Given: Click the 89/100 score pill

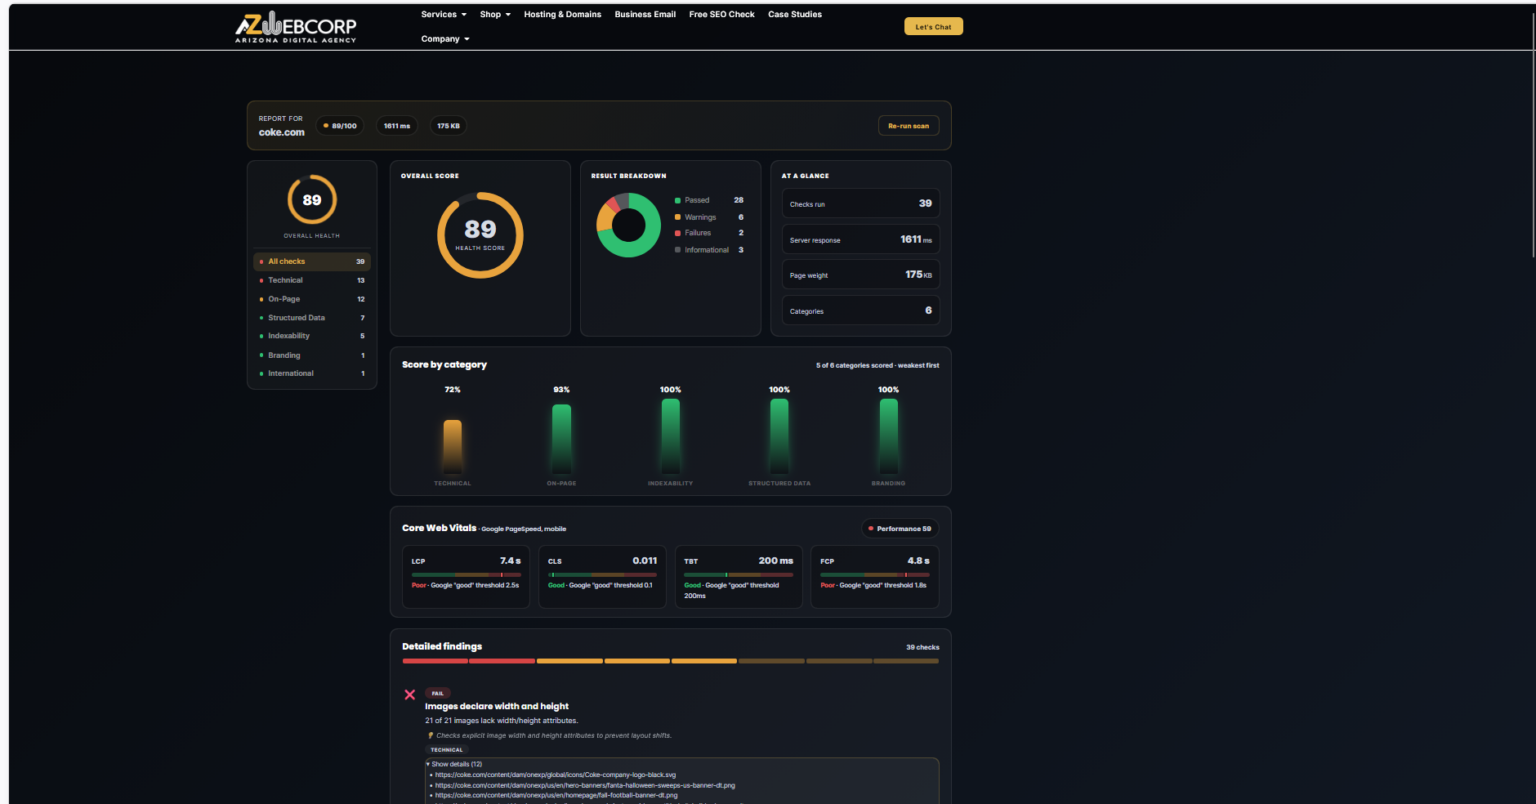Looking at the screenshot, I should tap(340, 126).
